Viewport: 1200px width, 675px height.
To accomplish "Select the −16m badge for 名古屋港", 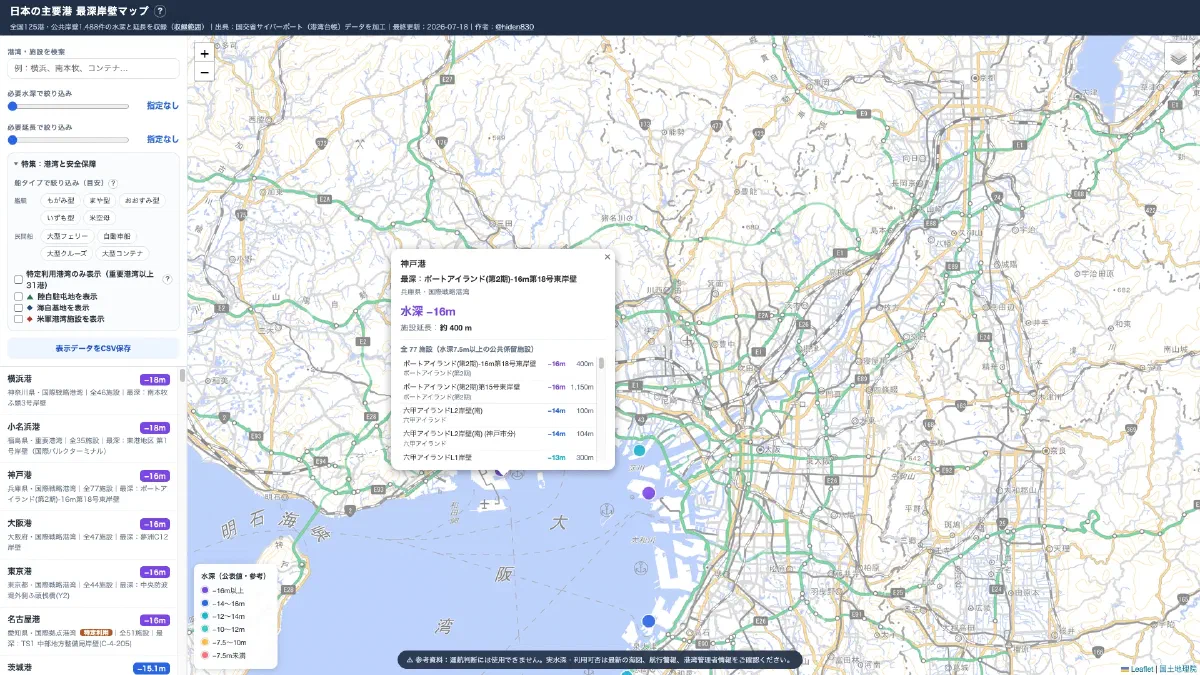I will coord(155,620).
